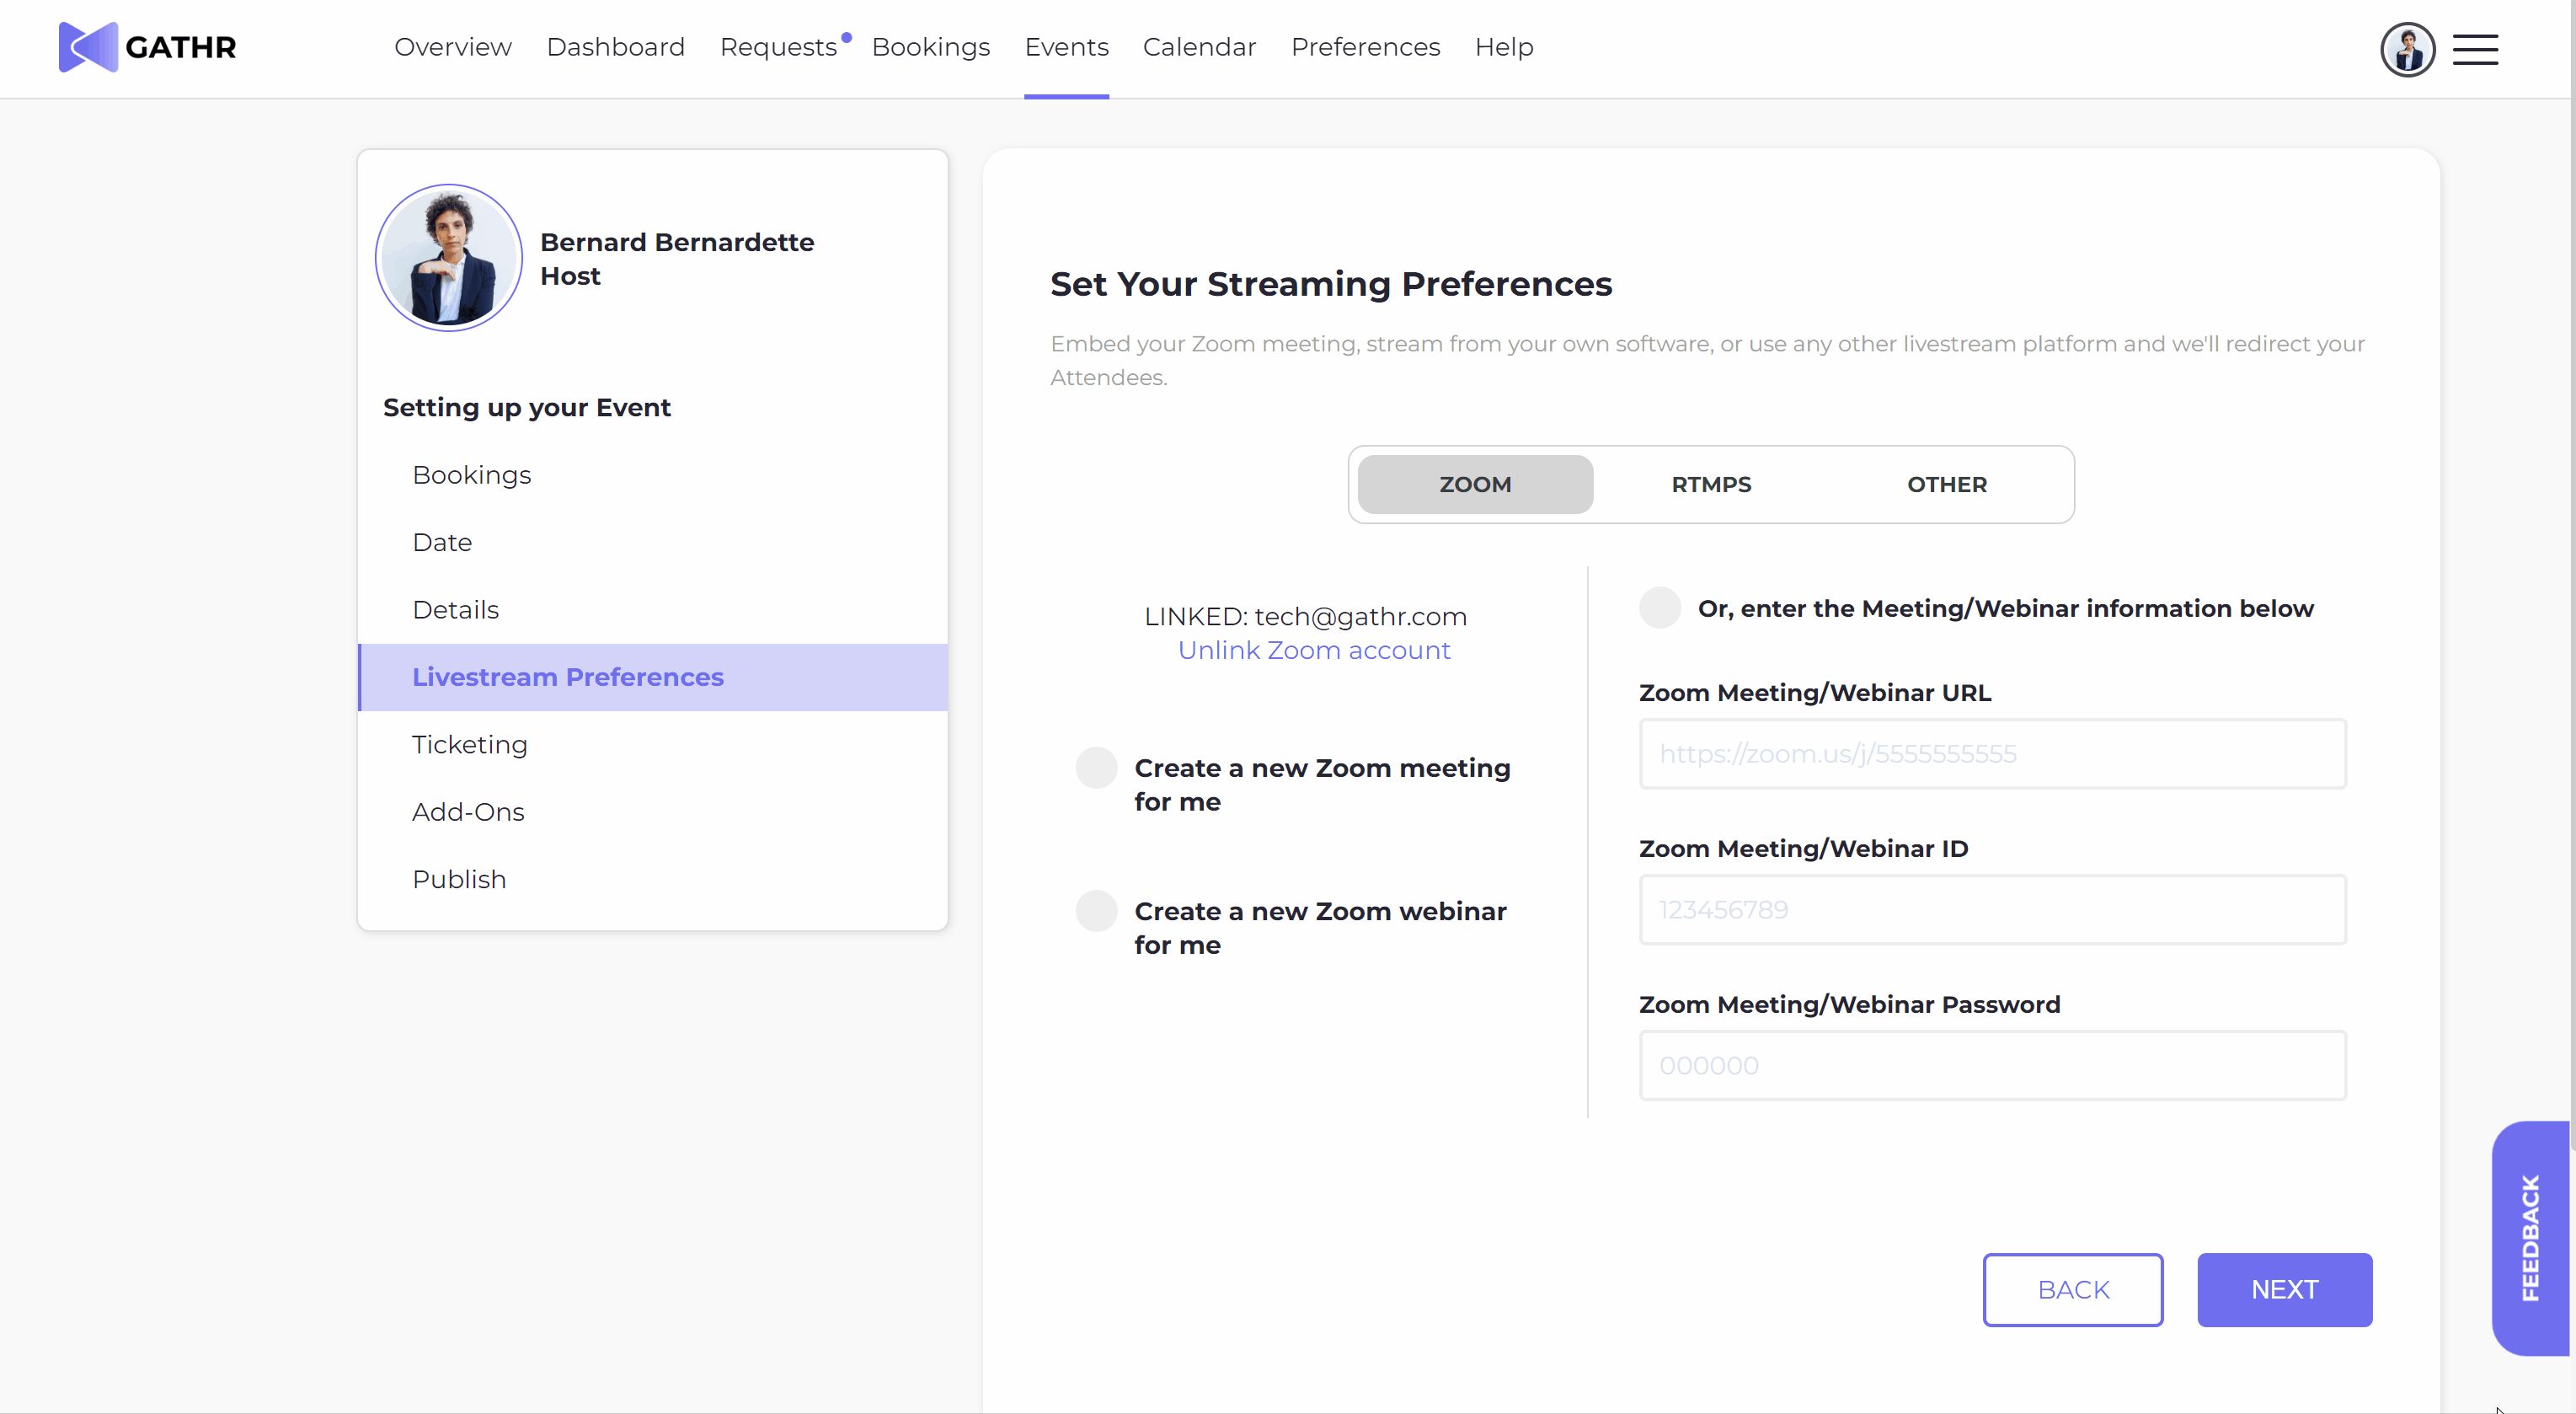The height and width of the screenshot is (1414, 2576).
Task: Switch to the OTHER tab
Action: [x=1946, y=484]
